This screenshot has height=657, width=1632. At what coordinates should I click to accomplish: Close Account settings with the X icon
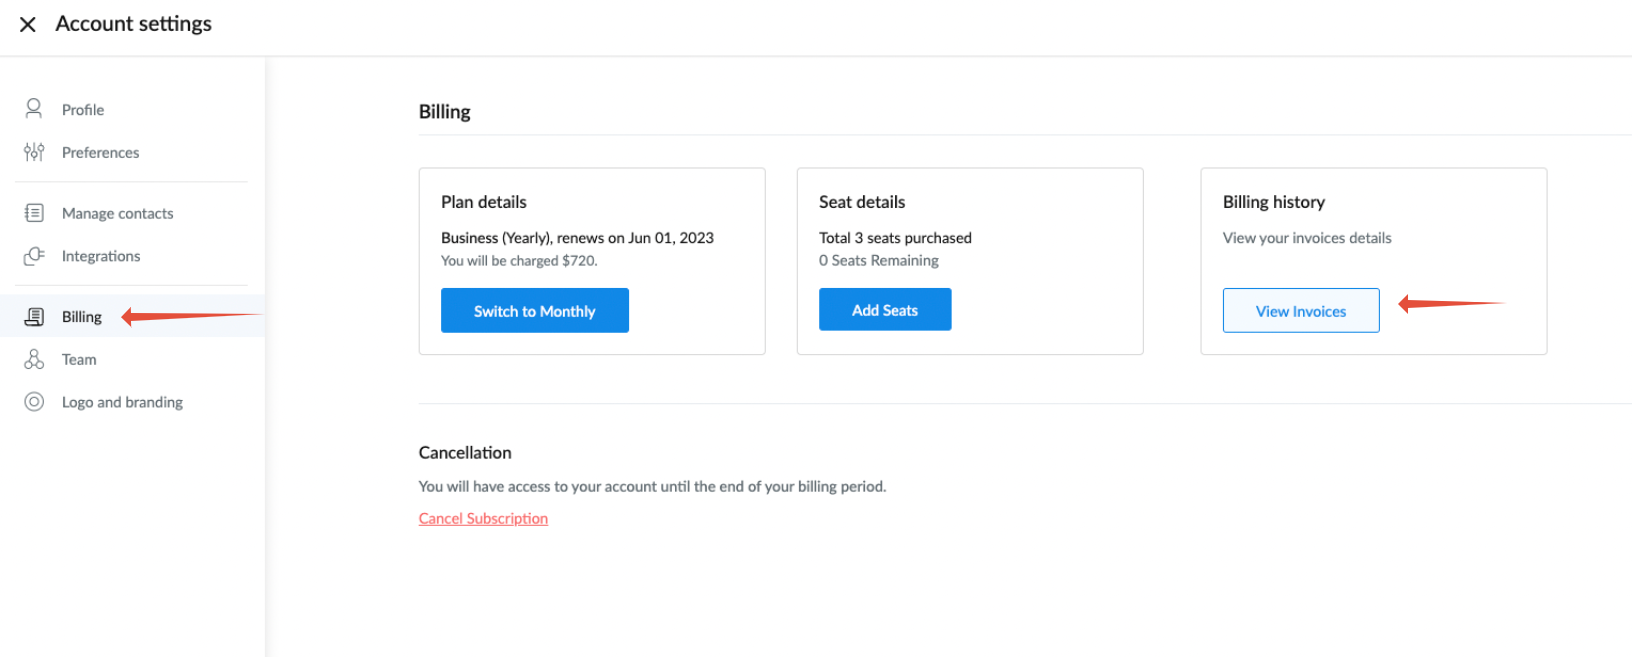[x=28, y=24]
